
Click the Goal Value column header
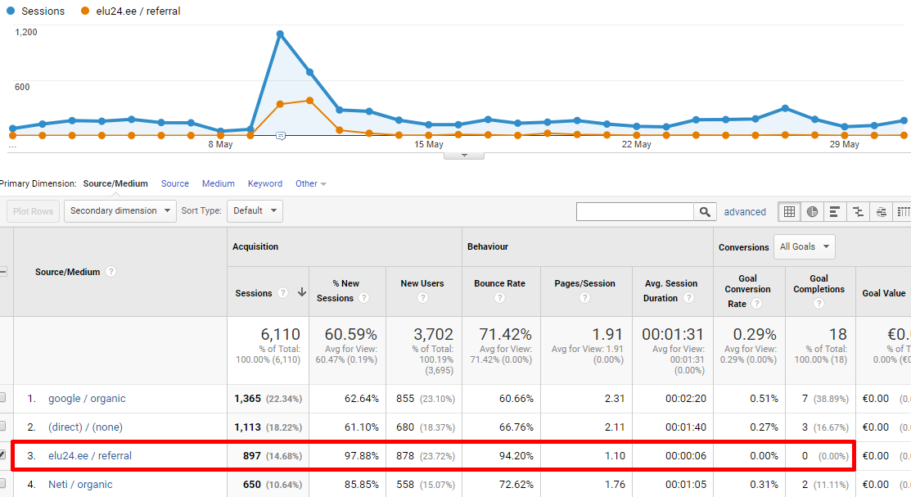(884, 293)
